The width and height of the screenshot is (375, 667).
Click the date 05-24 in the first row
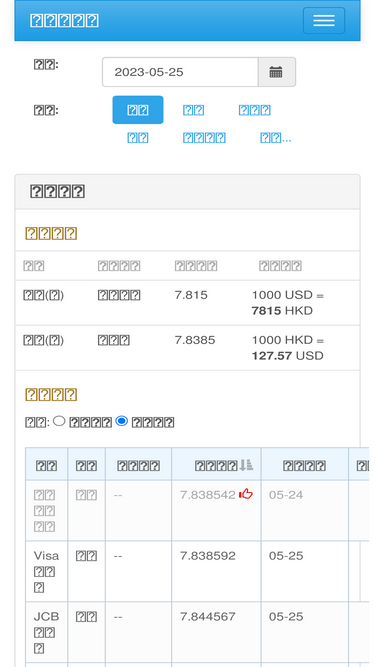click(286, 495)
